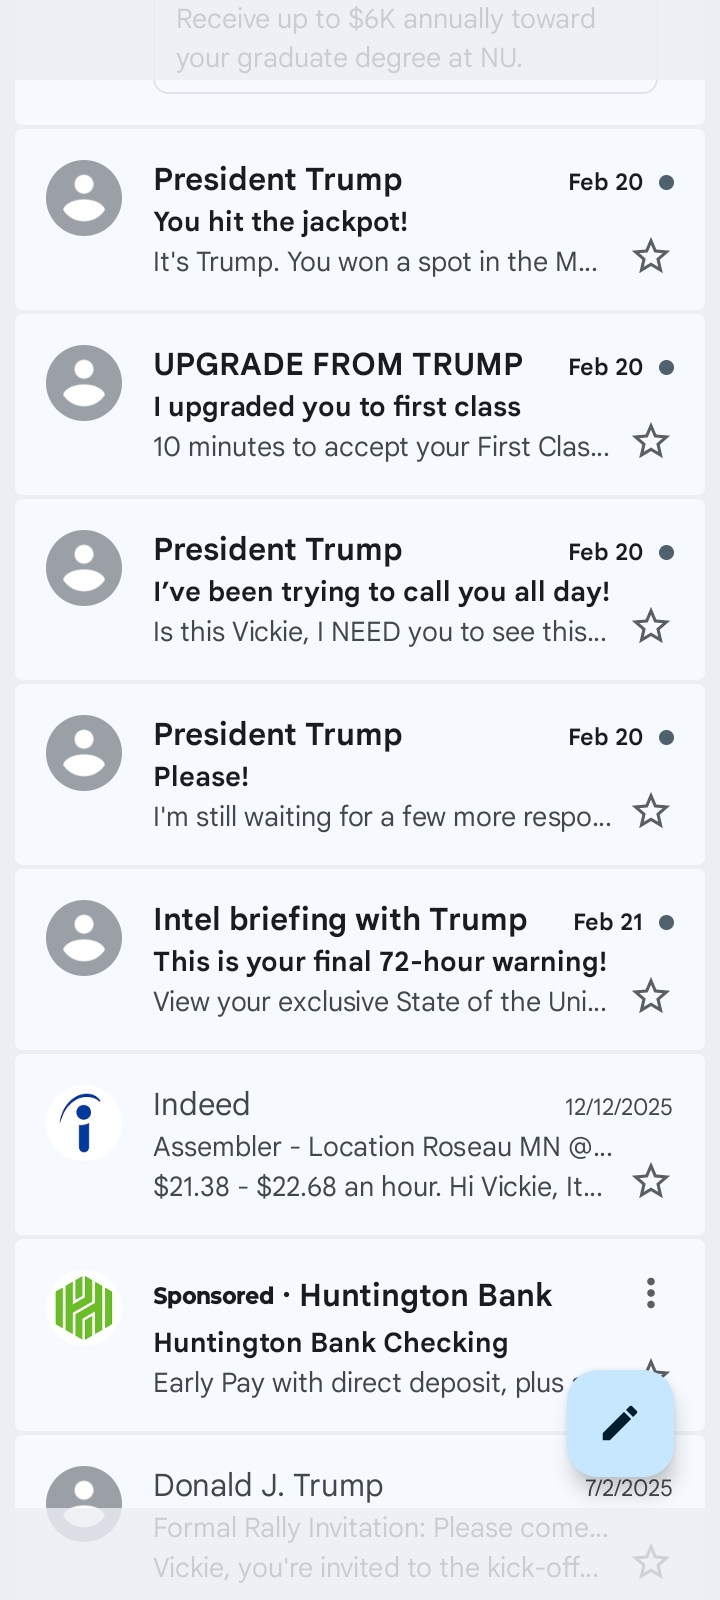Image resolution: width=720 pixels, height=1600 pixels.
Task: Tap the Huntington Bank logo avatar
Action: coord(84,1308)
